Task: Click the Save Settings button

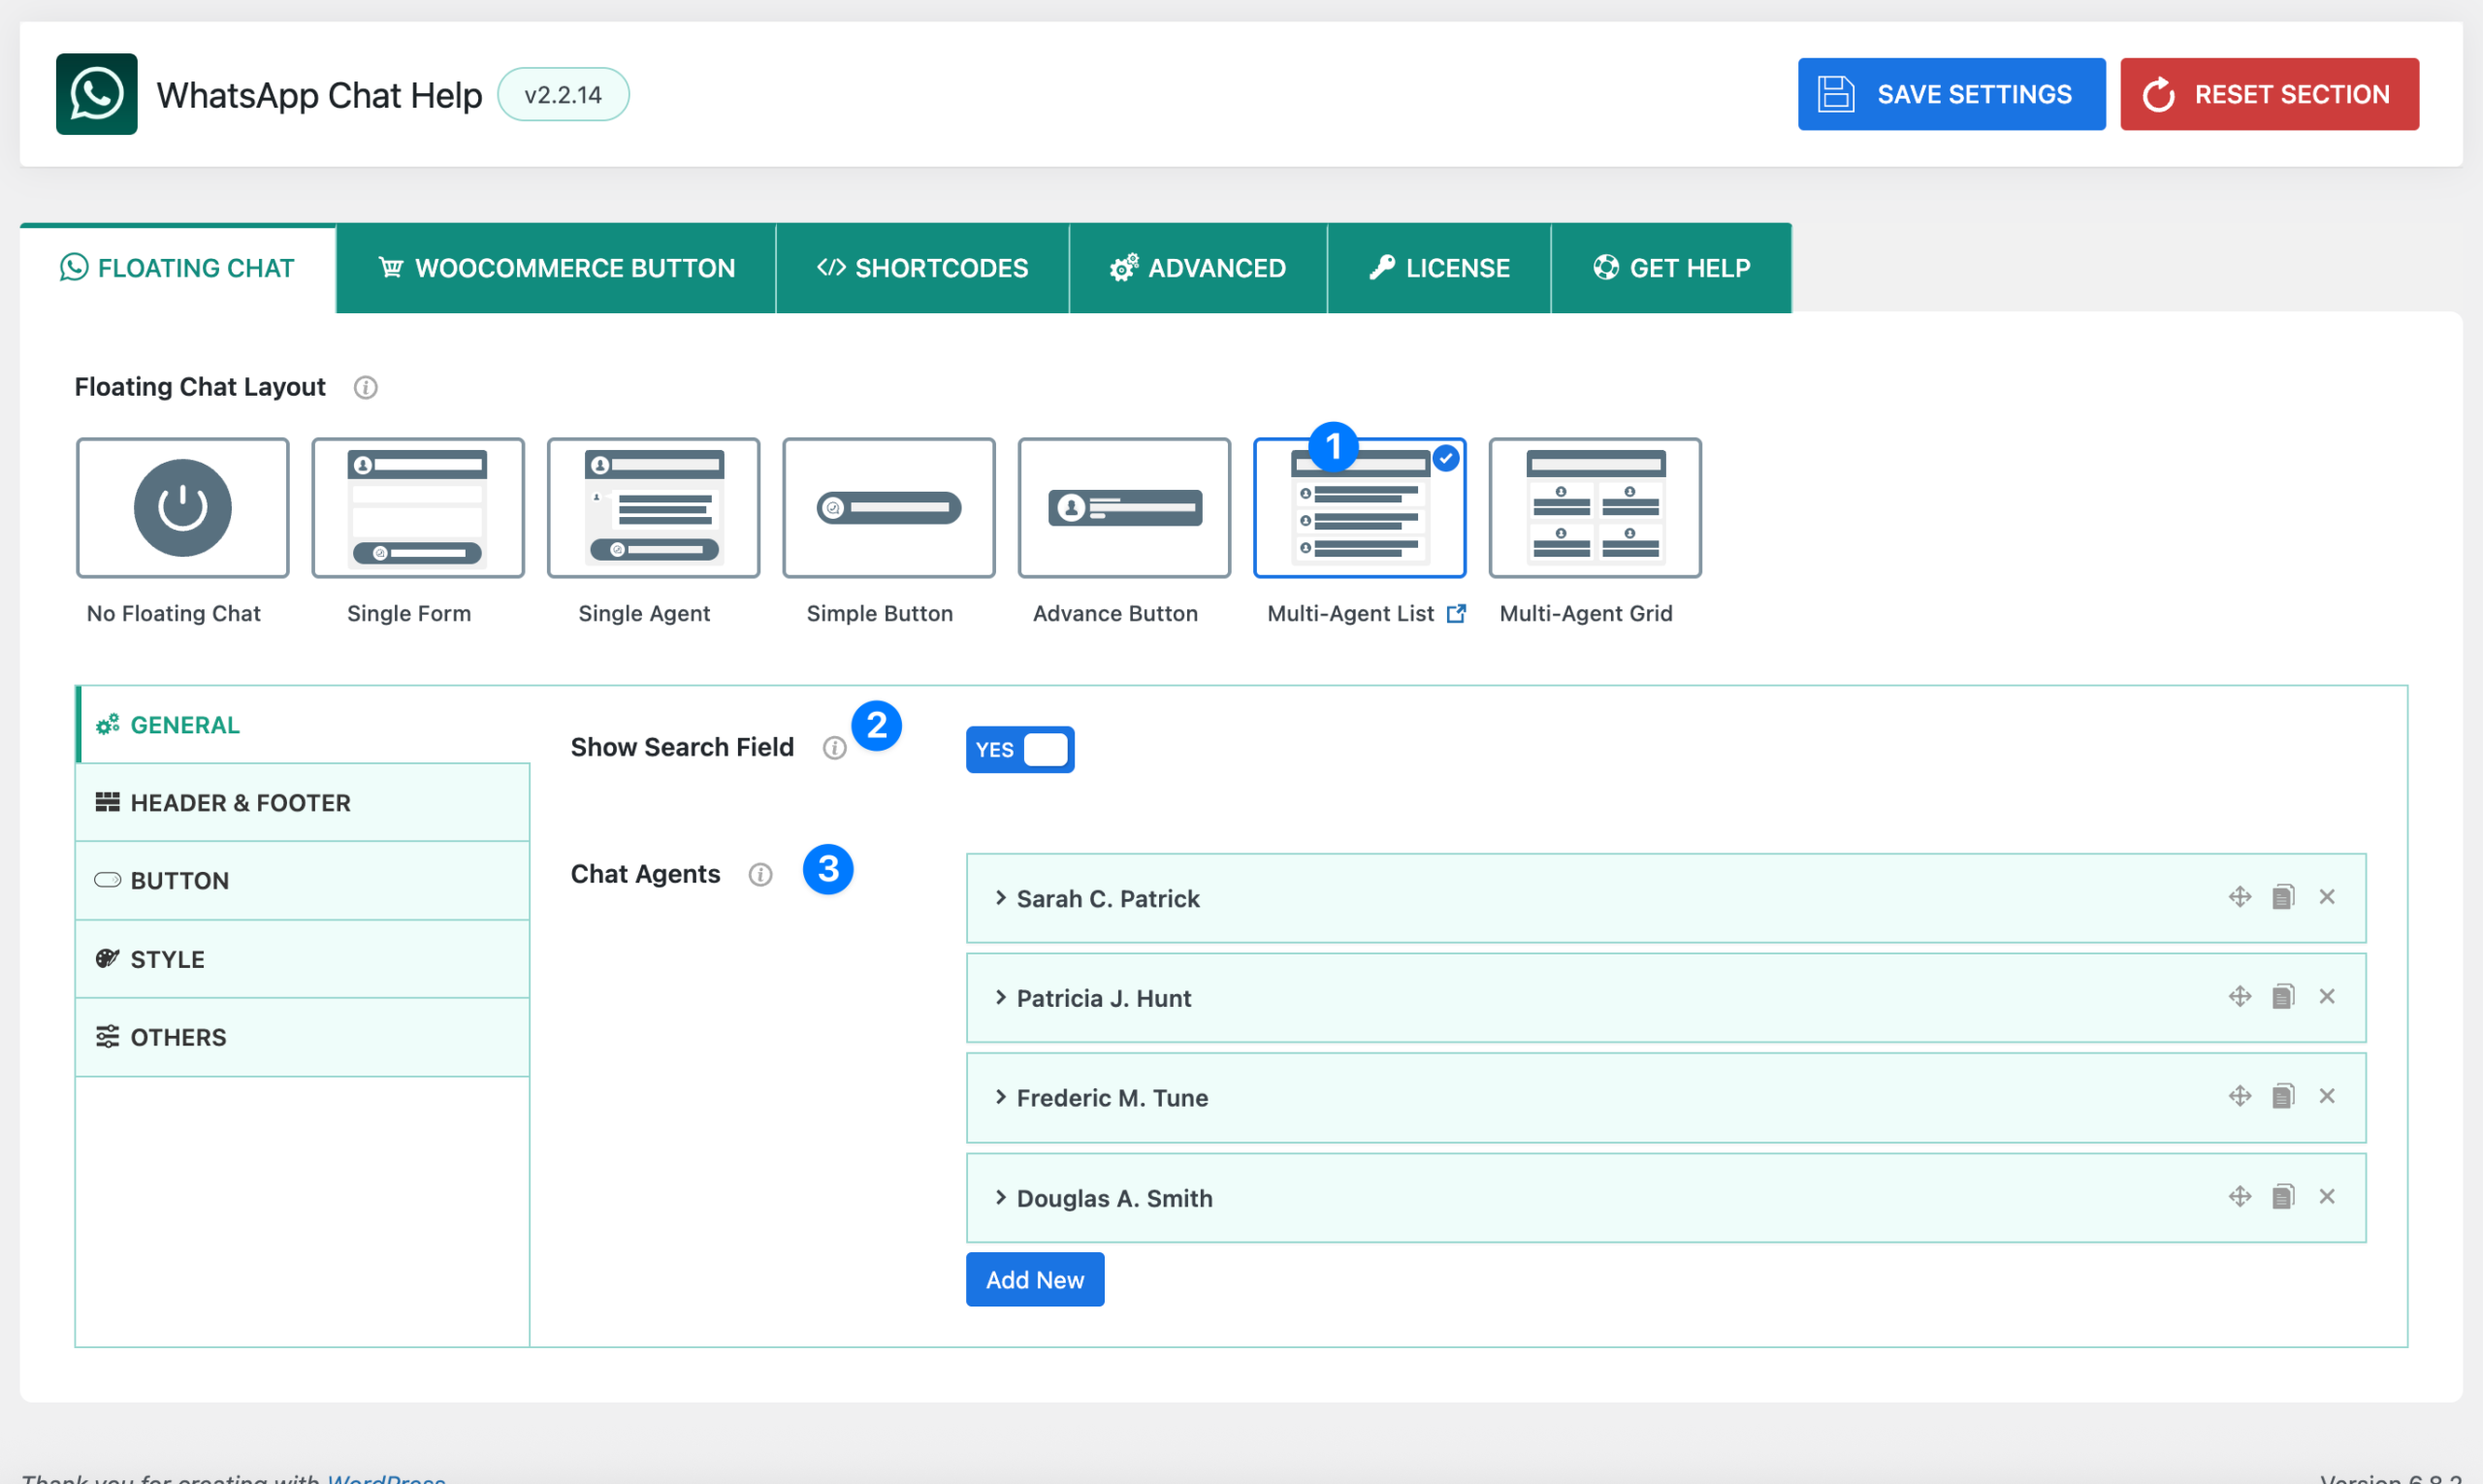Action: (1950, 94)
